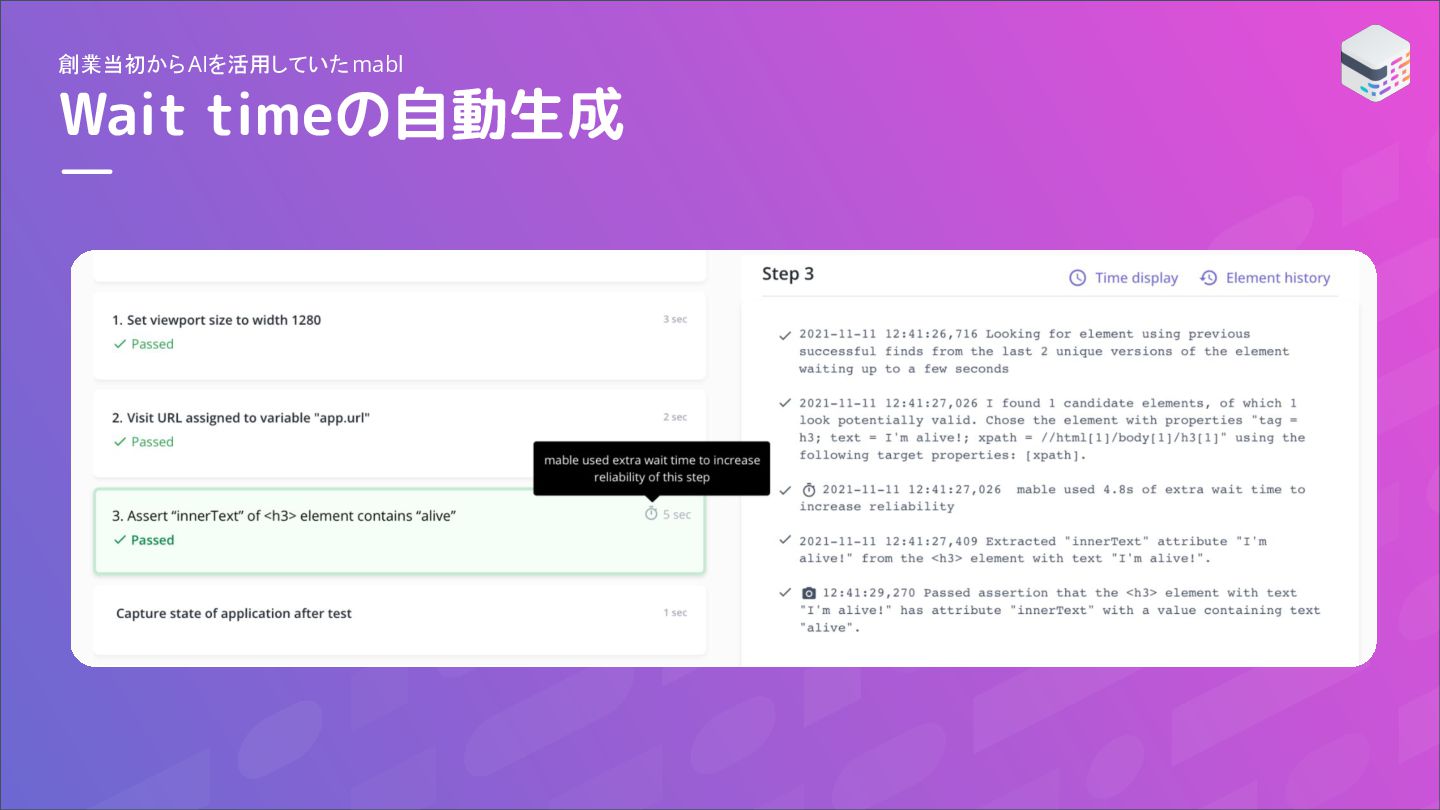The image size is (1440, 810).
Task: Select 'Capture state of application after test'
Action: point(399,620)
